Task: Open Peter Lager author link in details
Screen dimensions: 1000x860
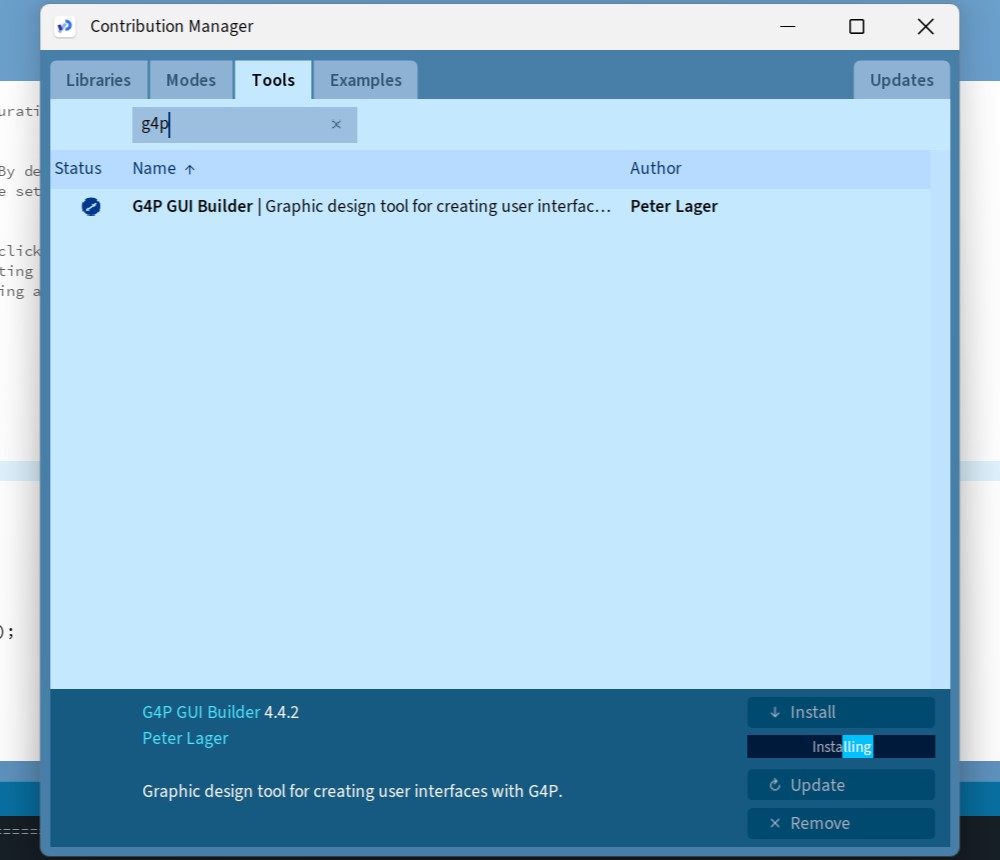Action: point(185,738)
